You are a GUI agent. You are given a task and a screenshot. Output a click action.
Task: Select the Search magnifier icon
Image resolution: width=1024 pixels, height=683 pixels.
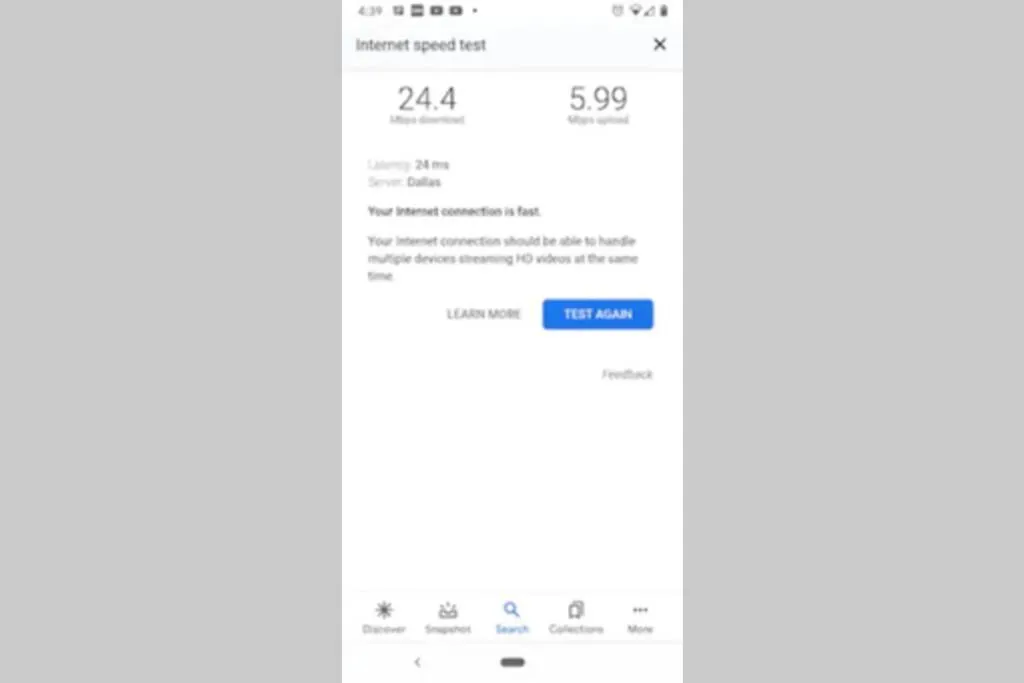click(x=511, y=610)
